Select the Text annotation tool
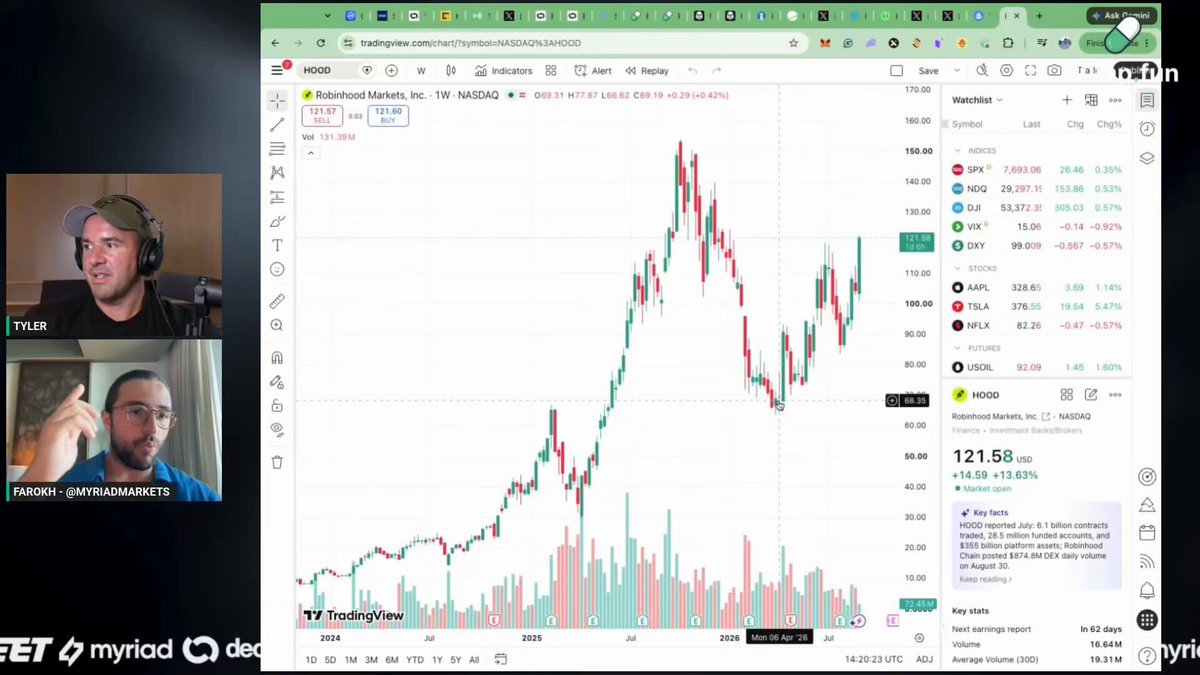Image resolution: width=1200 pixels, height=675 pixels. click(277, 245)
